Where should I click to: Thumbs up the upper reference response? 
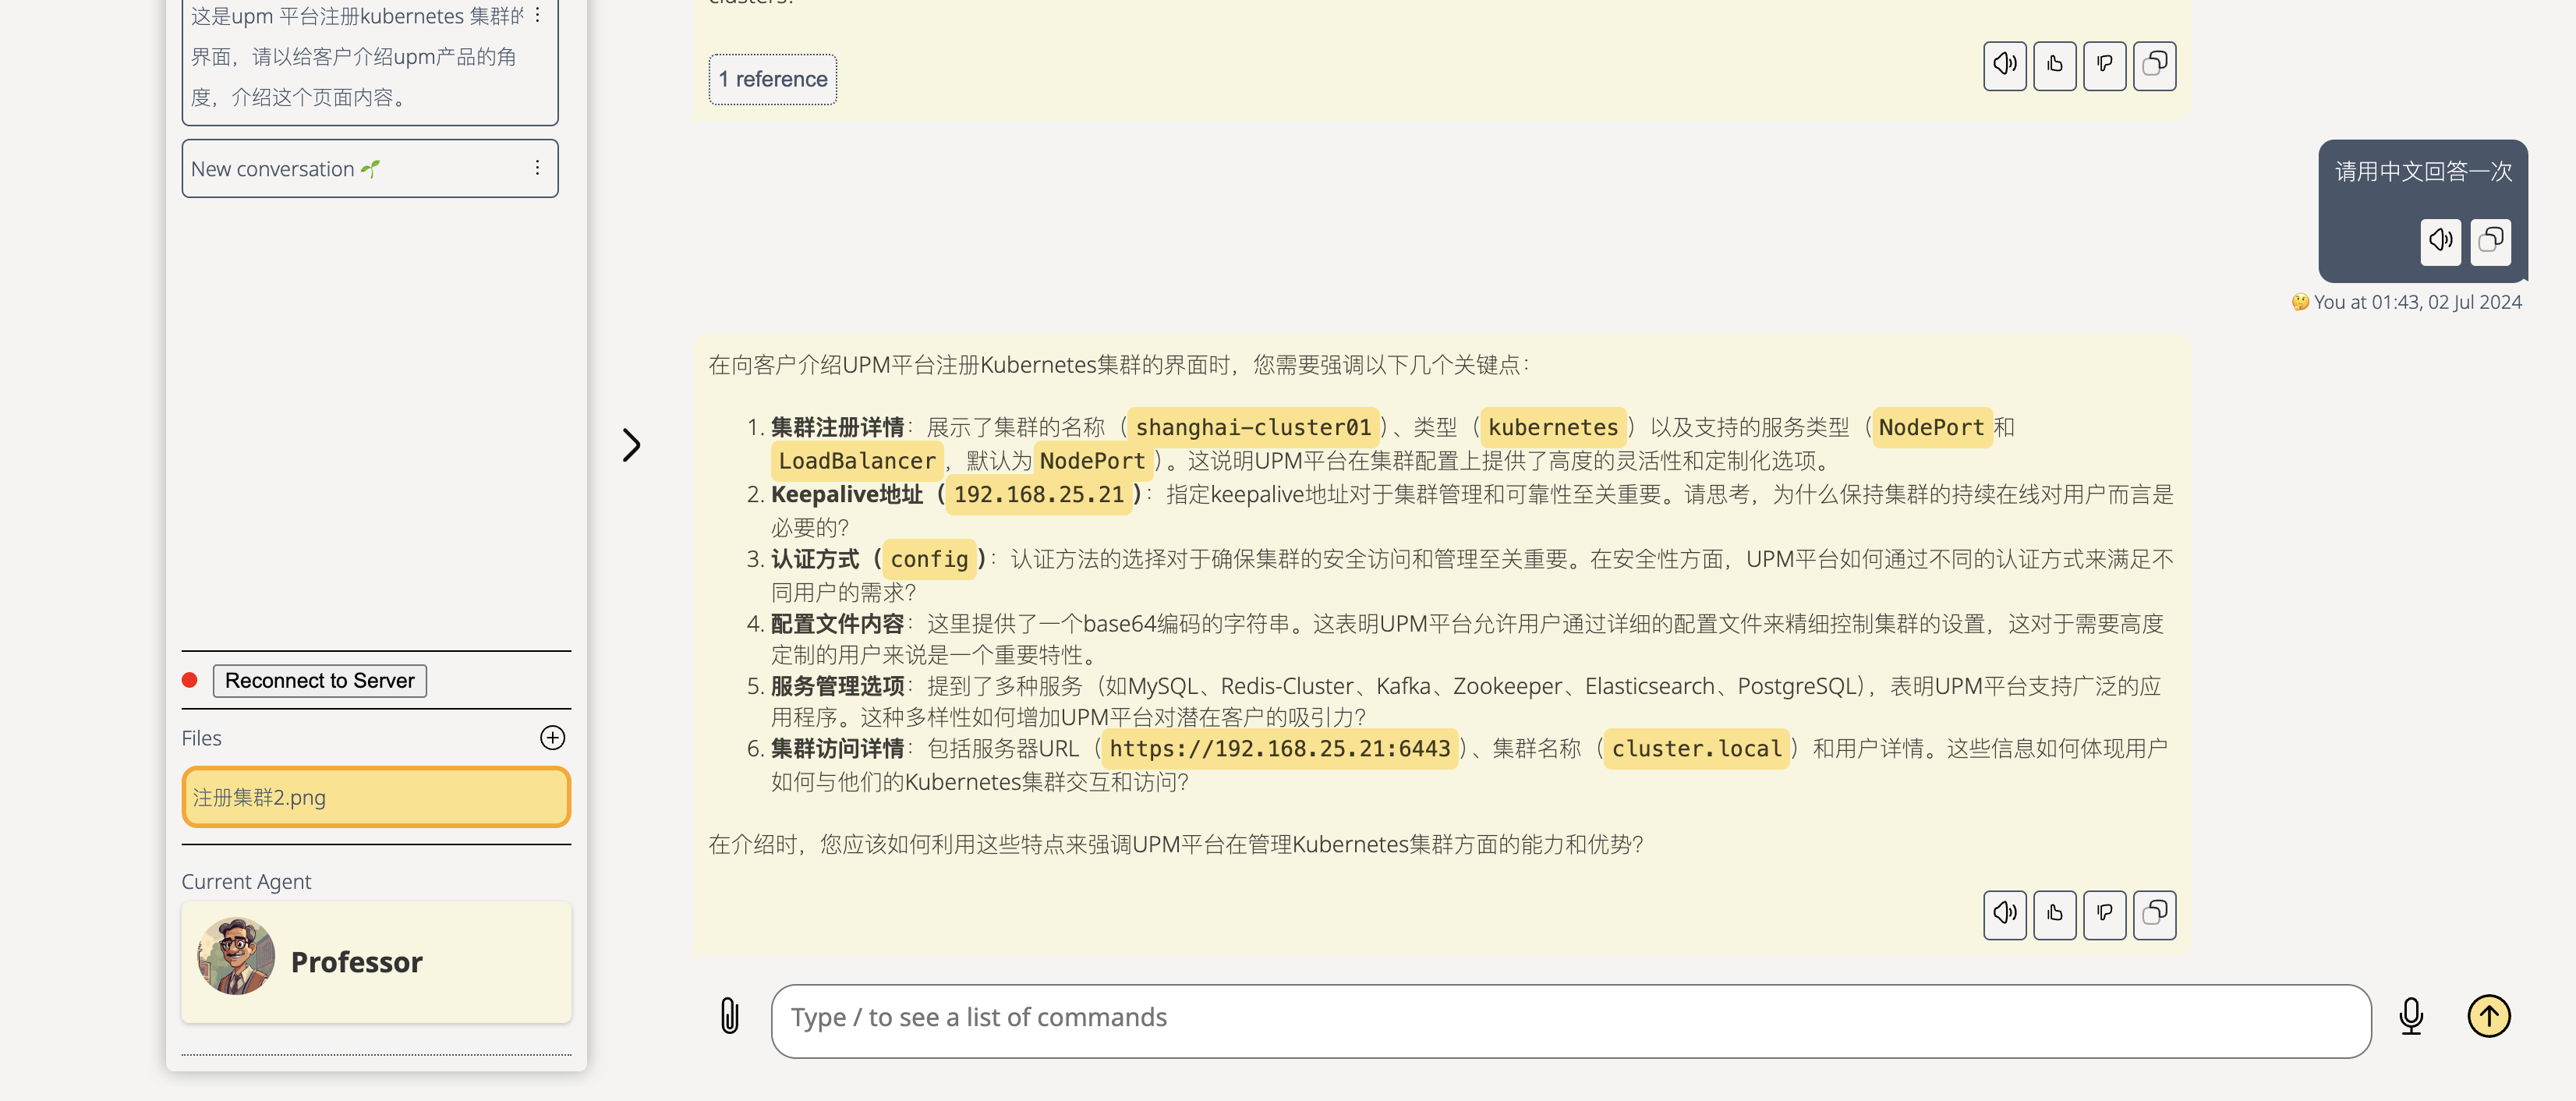2054,65
